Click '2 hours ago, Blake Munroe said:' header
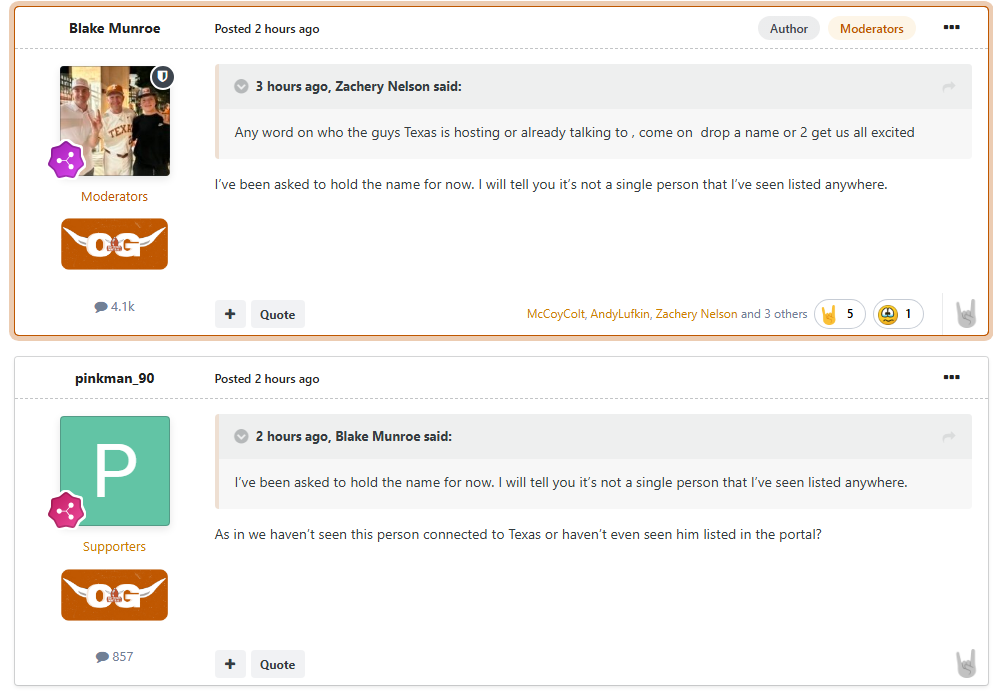 pos(353,437)
